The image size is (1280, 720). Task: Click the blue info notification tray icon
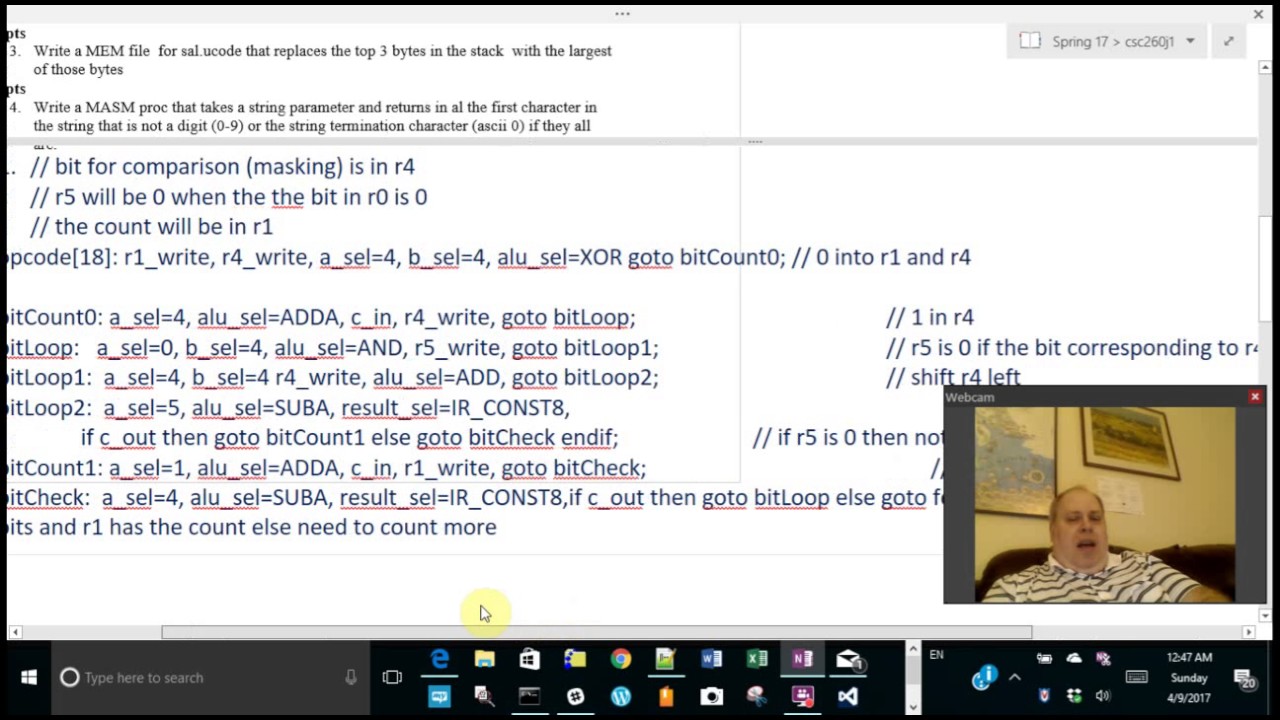click(x=984, y=679)
